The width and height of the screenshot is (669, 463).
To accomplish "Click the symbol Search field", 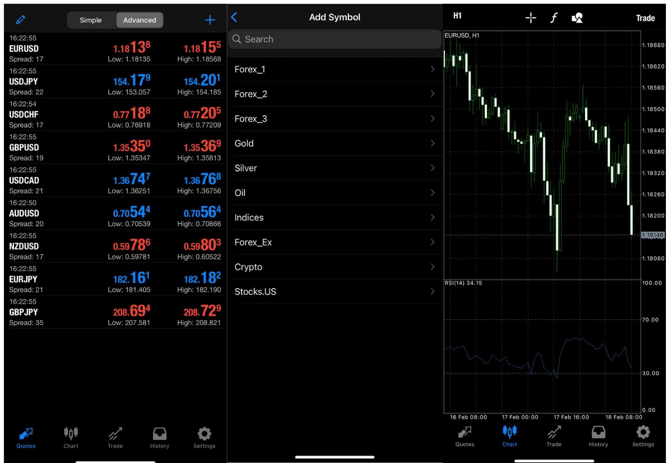I will pos(334,39).
